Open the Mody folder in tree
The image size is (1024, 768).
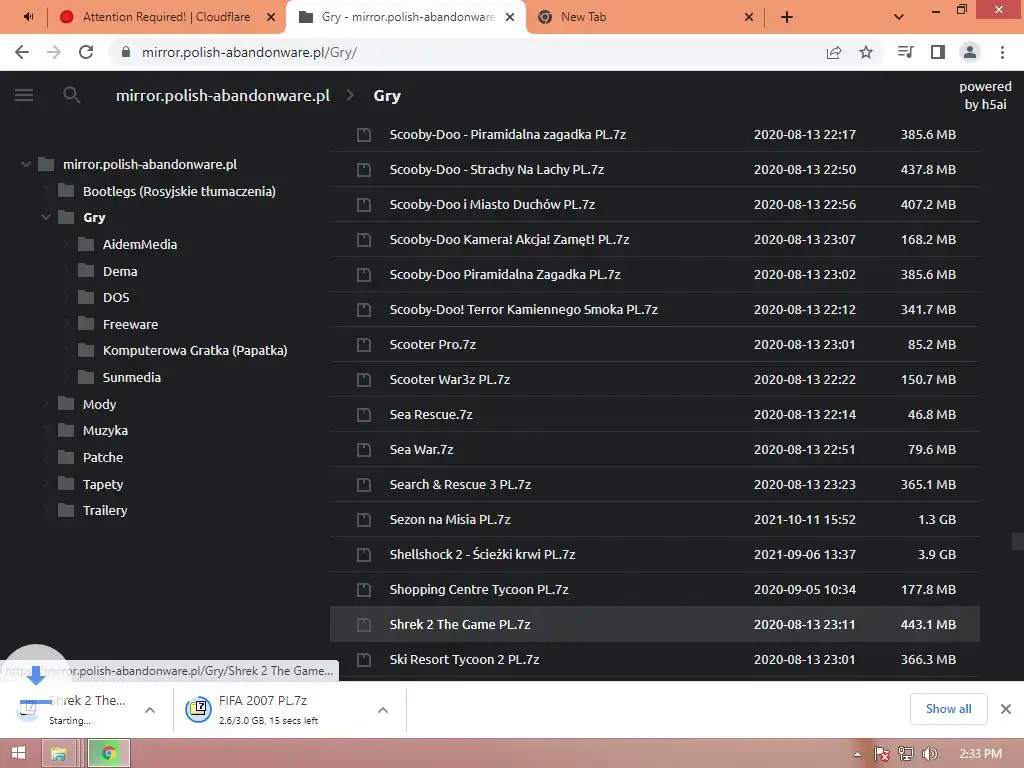point(99,404)
